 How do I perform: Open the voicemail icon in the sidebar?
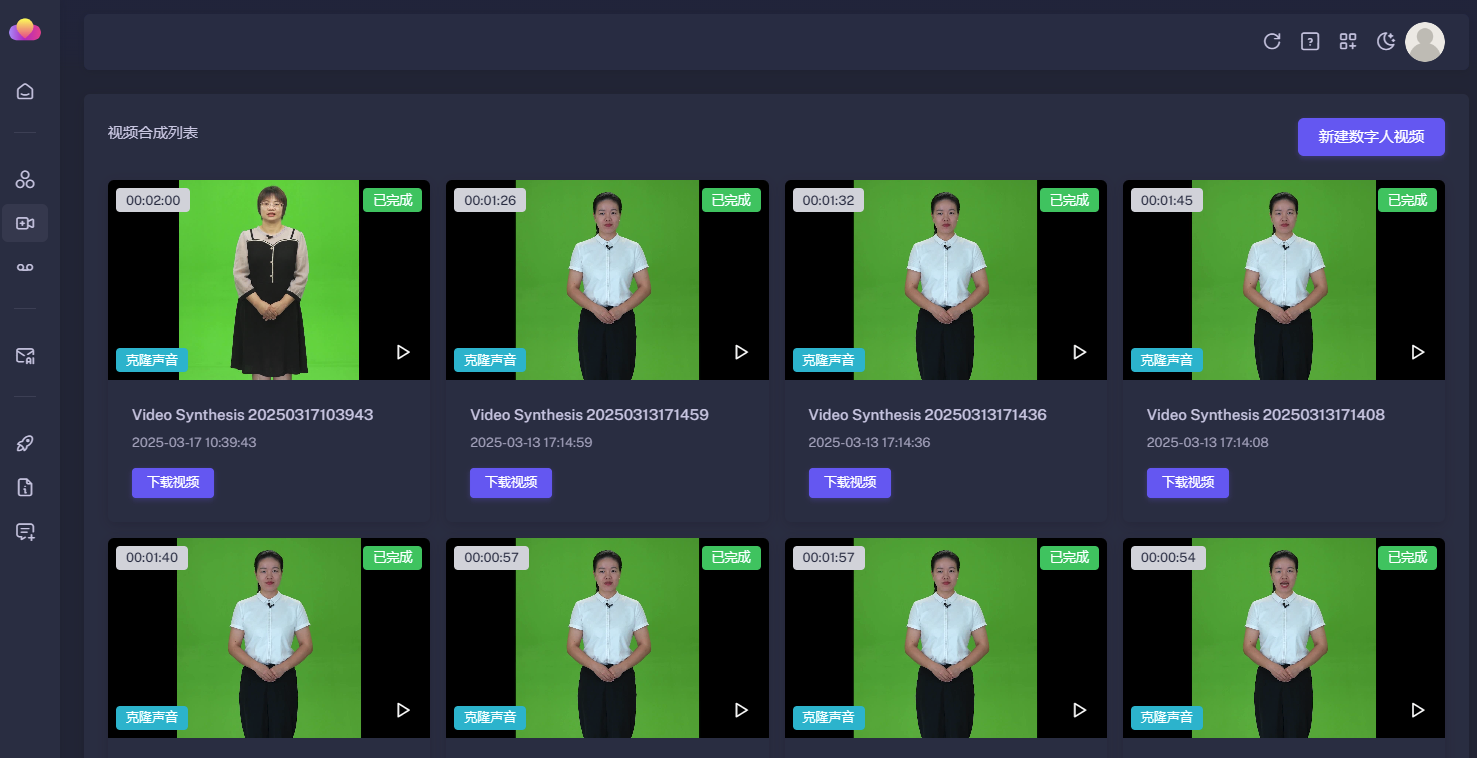(x=25, y=267)
